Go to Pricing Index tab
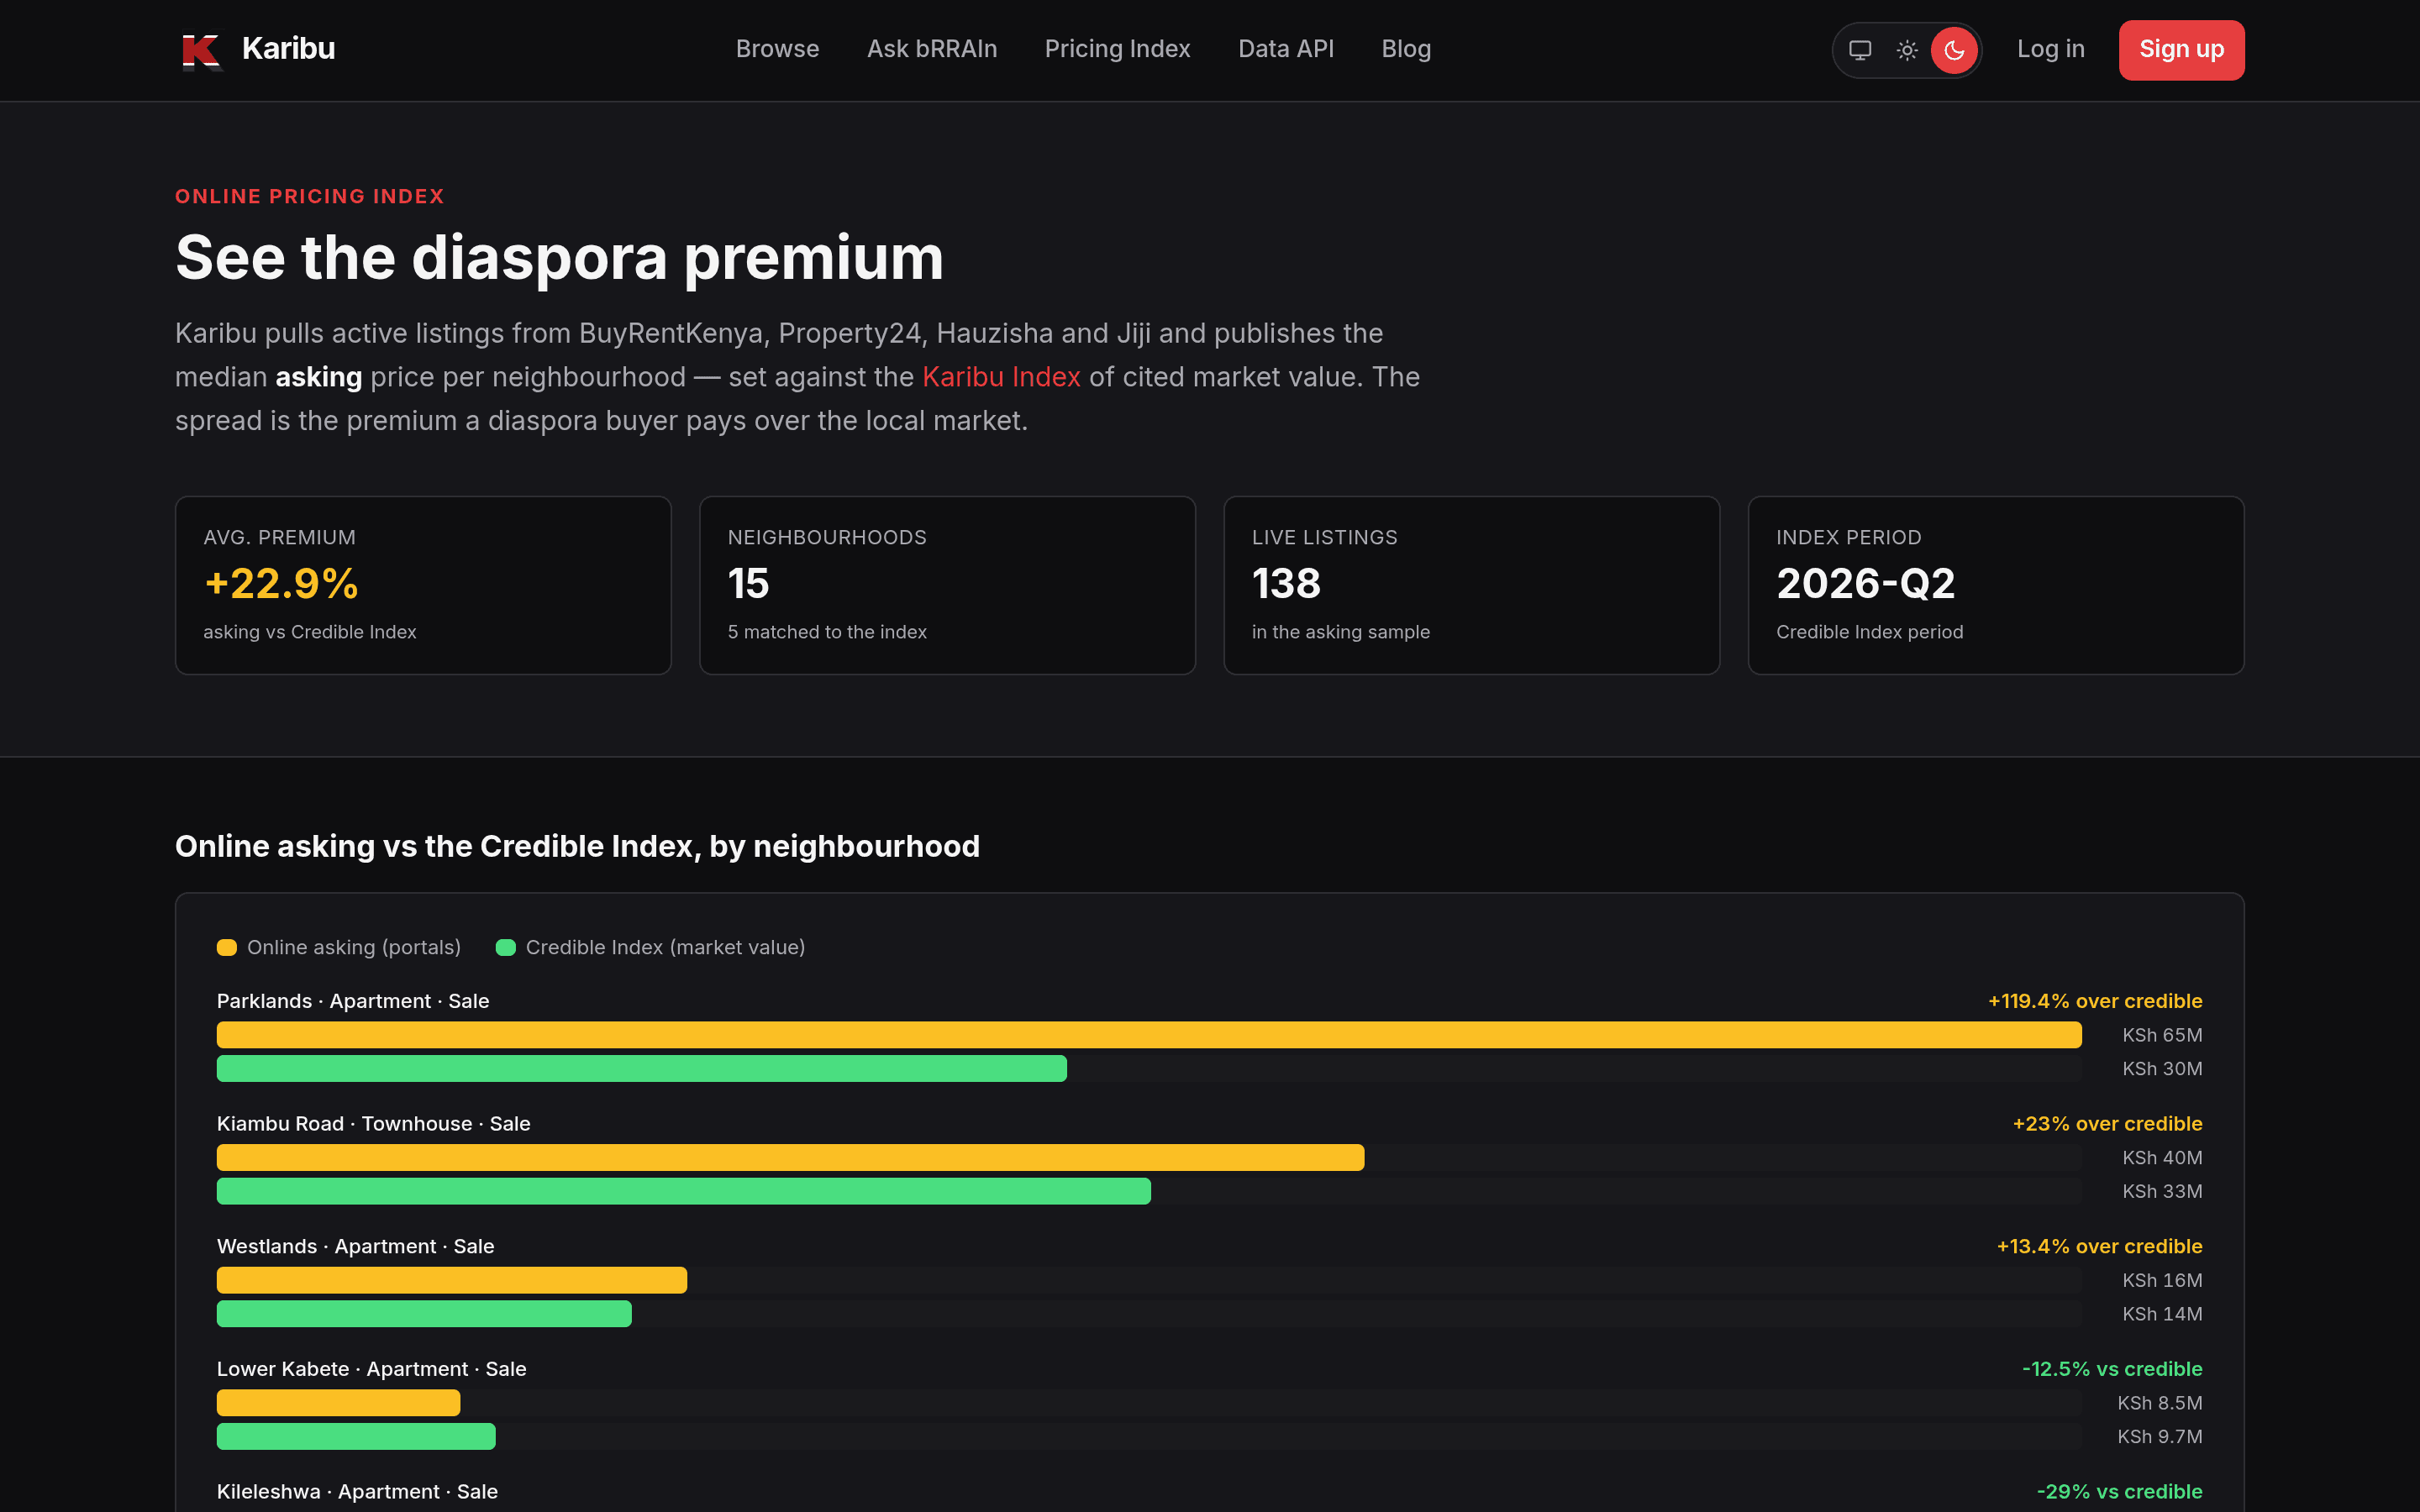Image resolution: width=2420 pixels, height=1512 pixels. point(1117,49)
